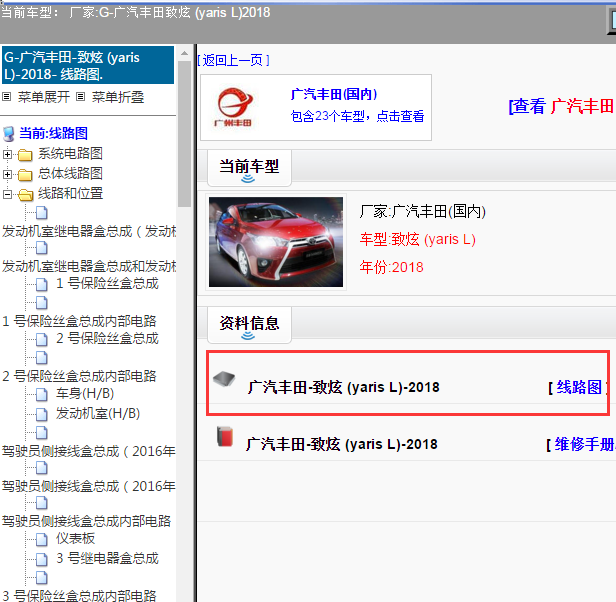The image size is (616, 602).
Task: Click computer icon beside 当前:线路图
Action: [9, 134]
